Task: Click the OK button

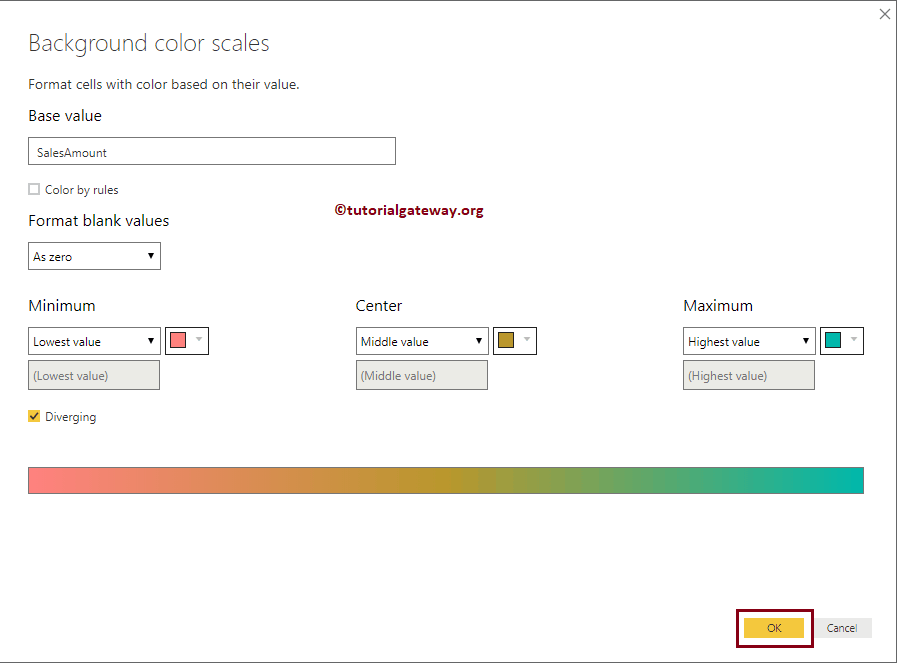Action: point(773,628)
